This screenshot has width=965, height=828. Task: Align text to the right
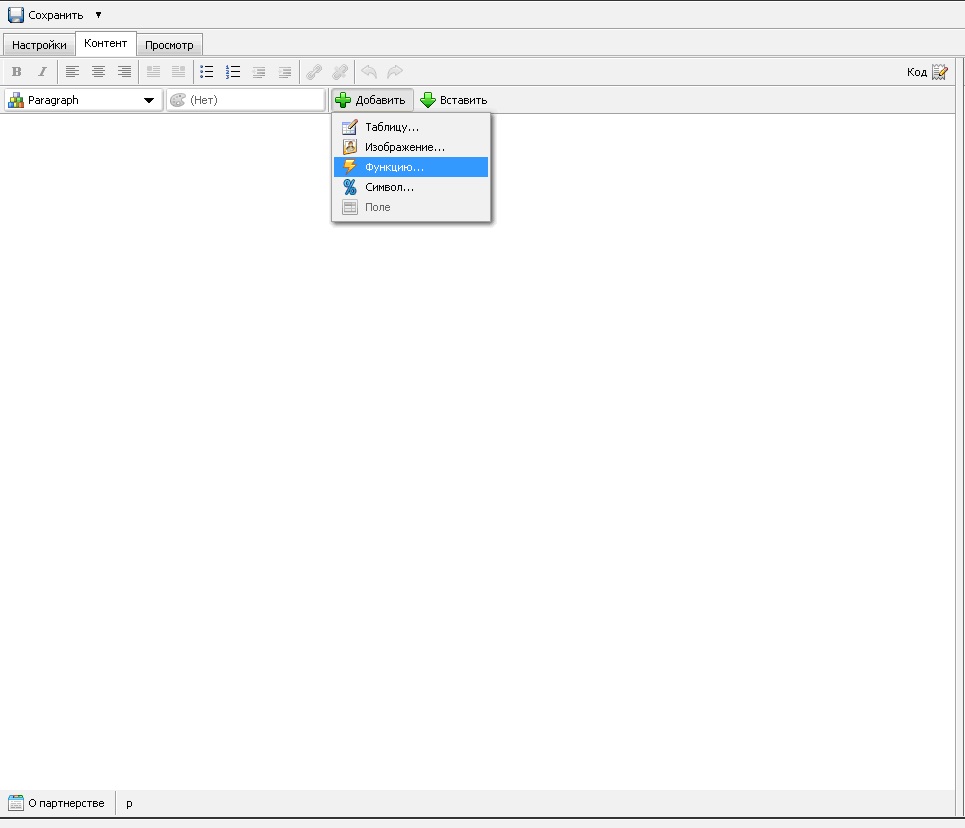[x=124, y=72]
